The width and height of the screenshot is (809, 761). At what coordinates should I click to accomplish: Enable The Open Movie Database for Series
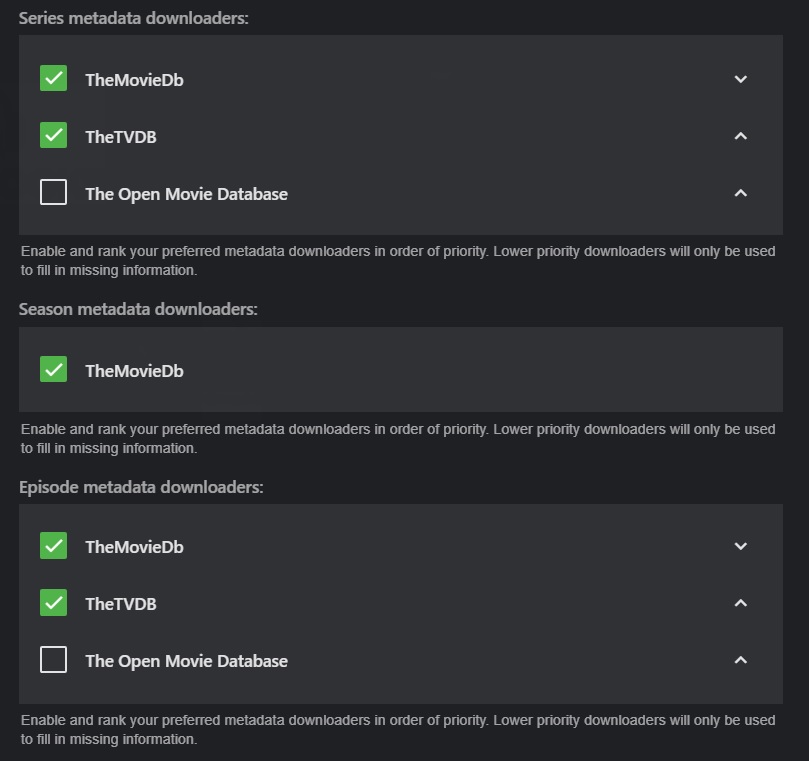tap(54, 193)
